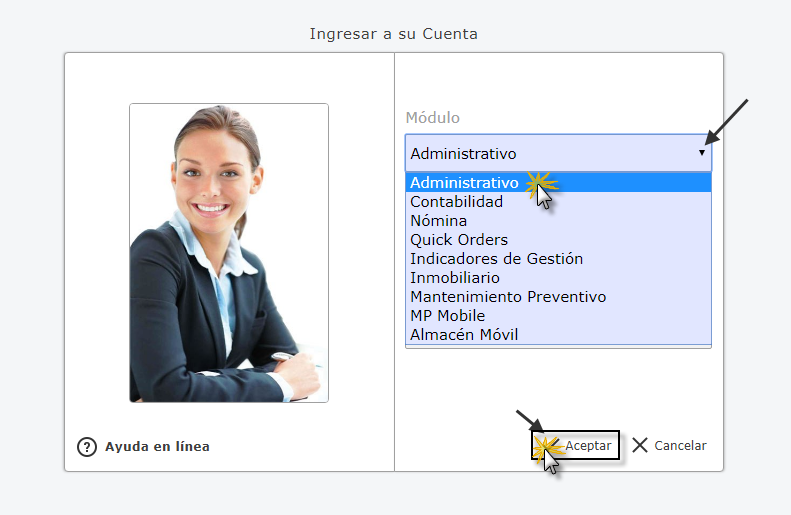791x515 pixels.
Task: Click the Ingresar a su Cuenta heading
Action: pos(393,34)
